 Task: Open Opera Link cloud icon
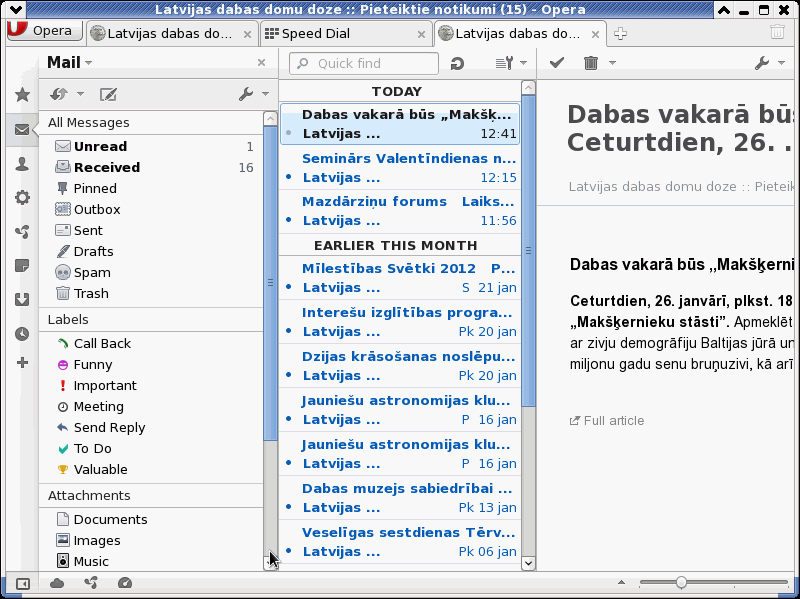click(x=57, y=583)
